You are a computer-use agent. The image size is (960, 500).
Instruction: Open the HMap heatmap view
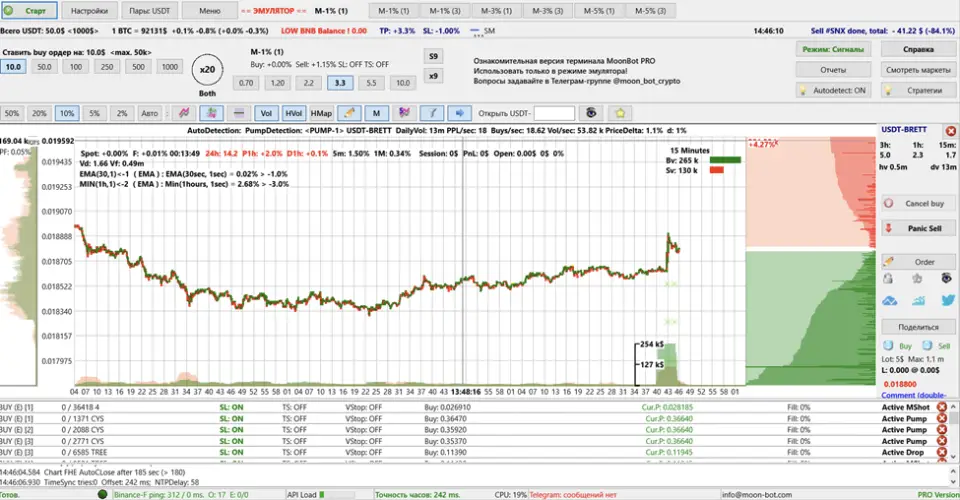pyautogui.click(x=321, y=113)
